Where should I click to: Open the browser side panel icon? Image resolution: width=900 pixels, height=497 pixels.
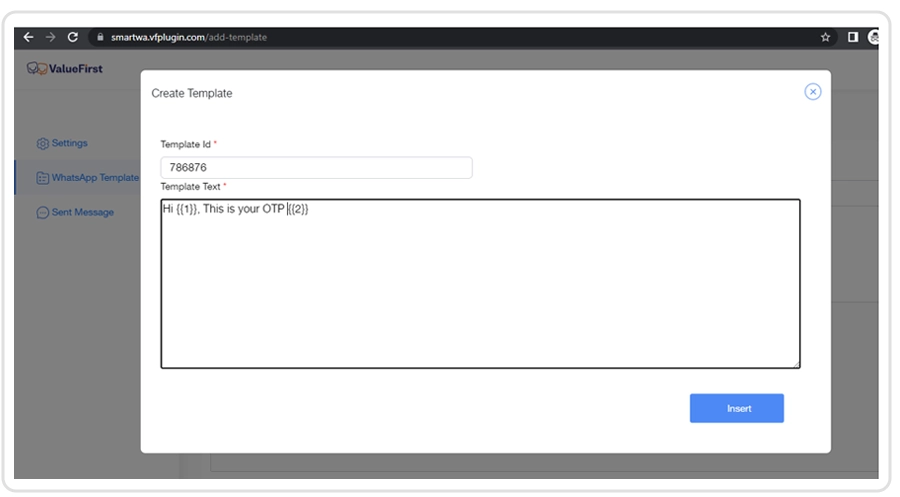(852, 37)
